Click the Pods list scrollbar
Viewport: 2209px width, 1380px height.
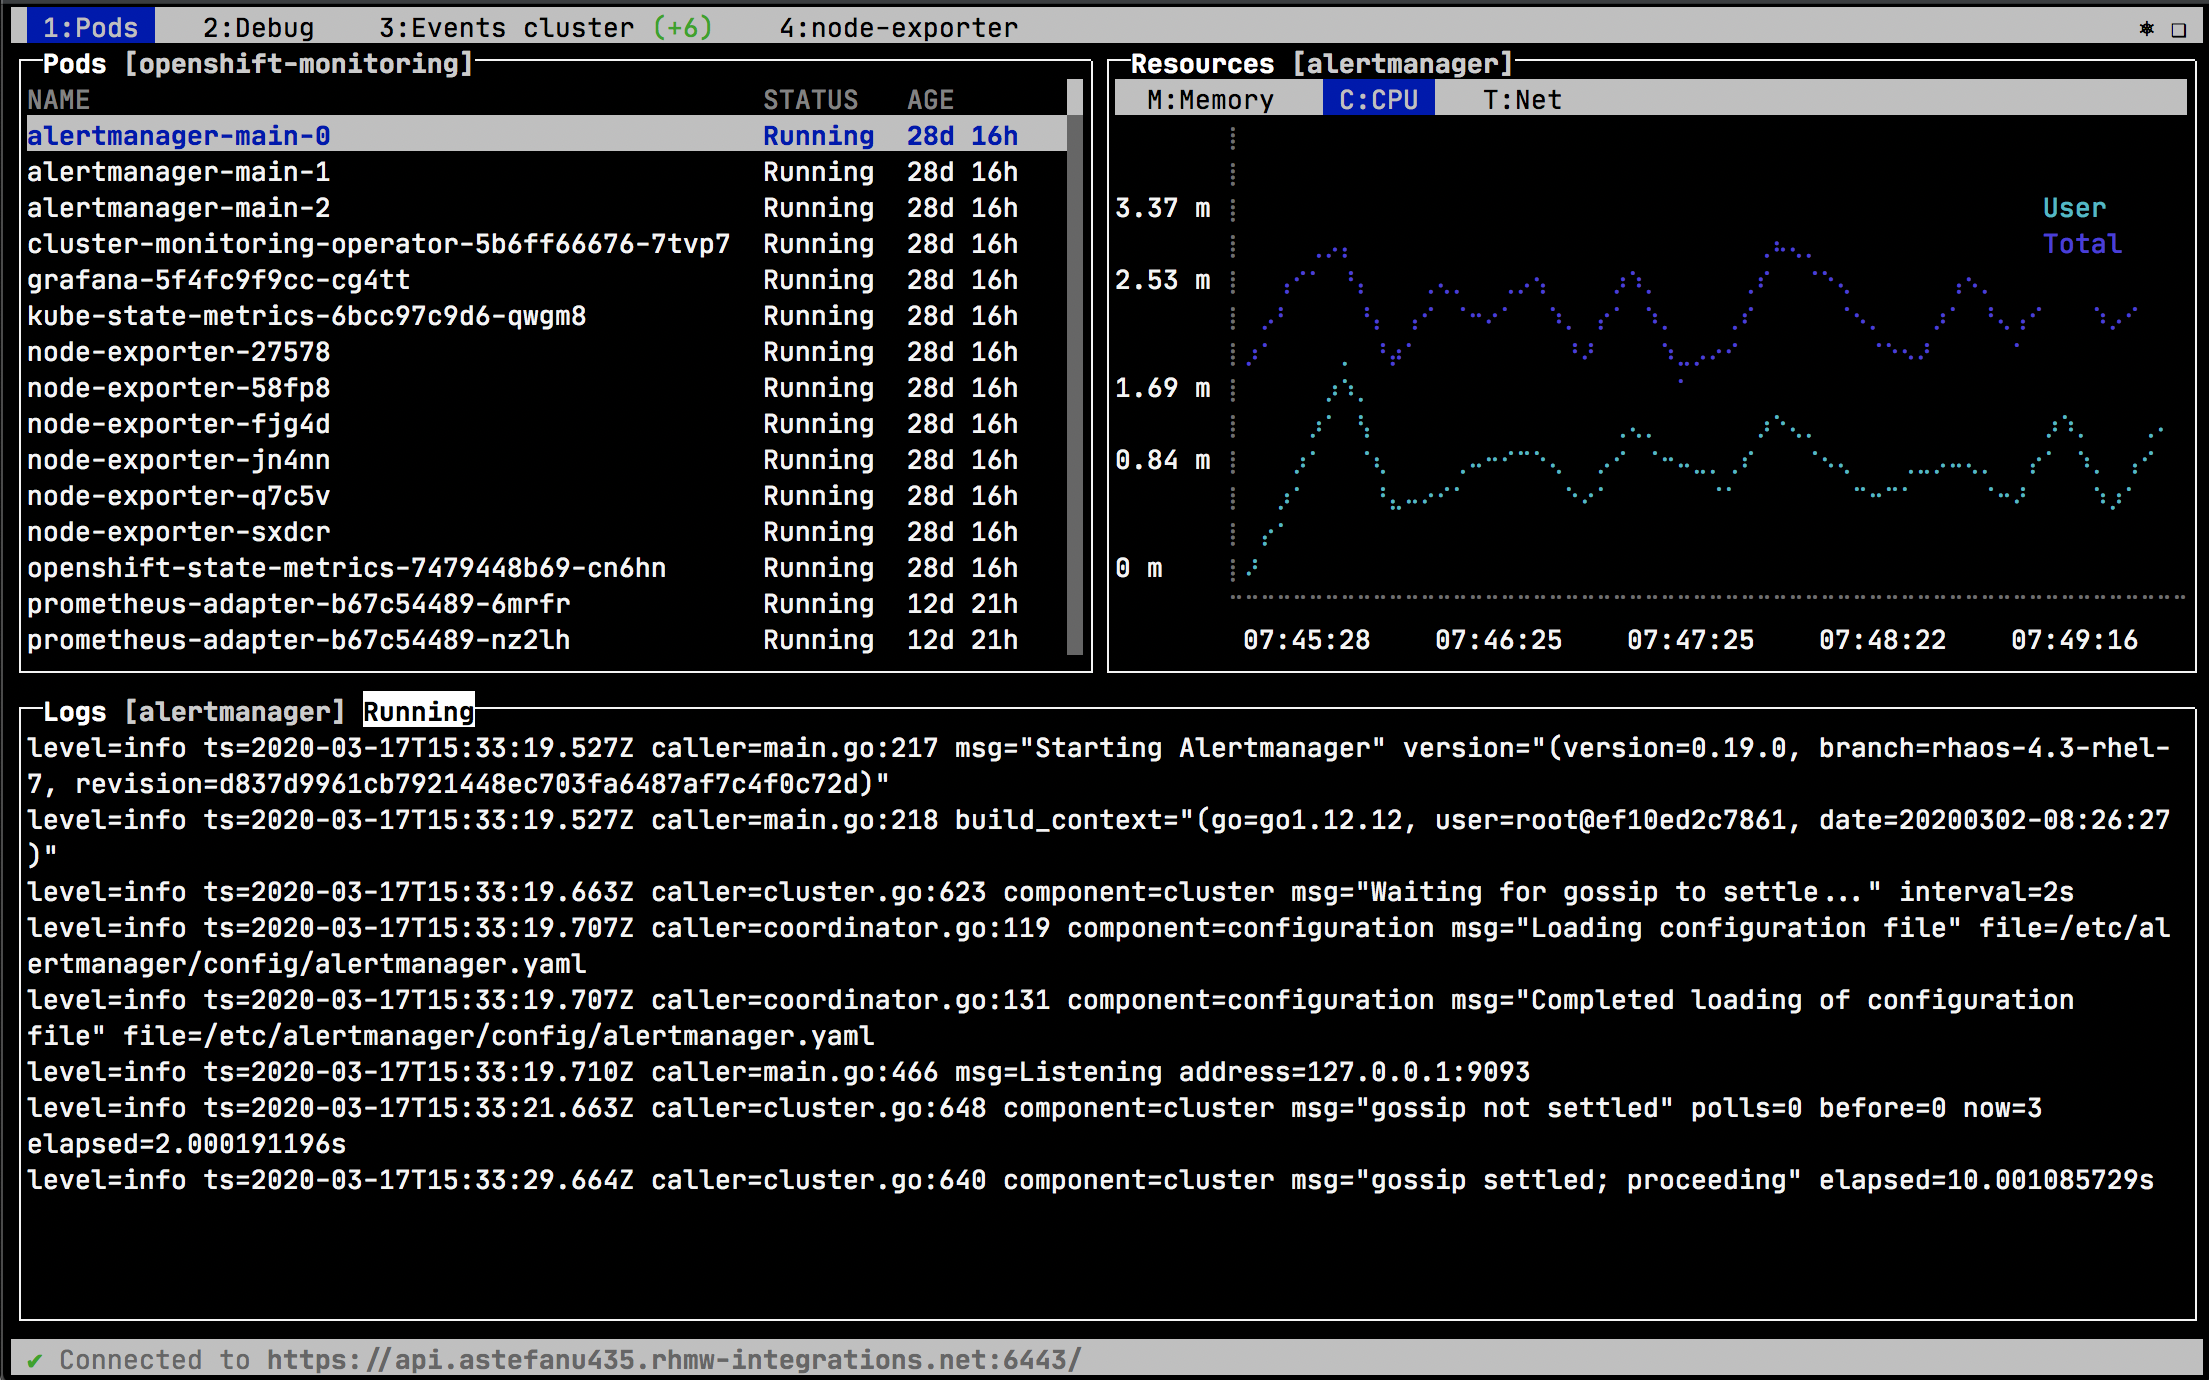[1075, 368]
